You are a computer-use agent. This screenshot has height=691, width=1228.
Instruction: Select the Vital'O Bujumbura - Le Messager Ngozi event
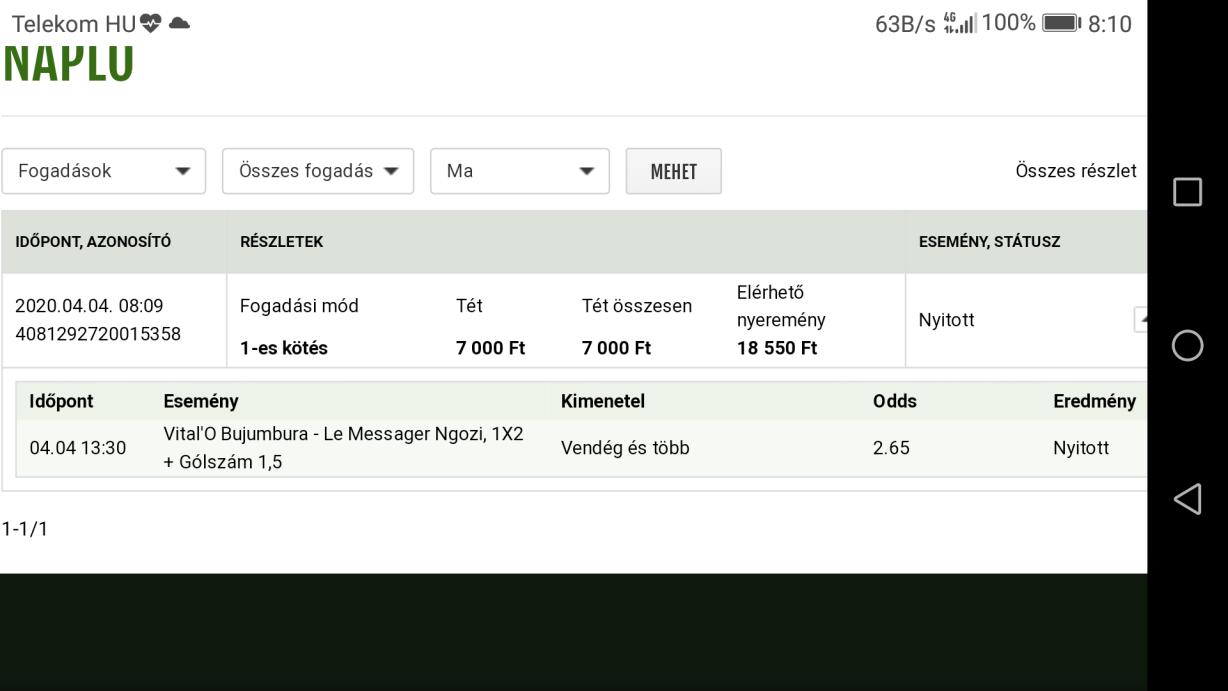(x=343, y=448)
